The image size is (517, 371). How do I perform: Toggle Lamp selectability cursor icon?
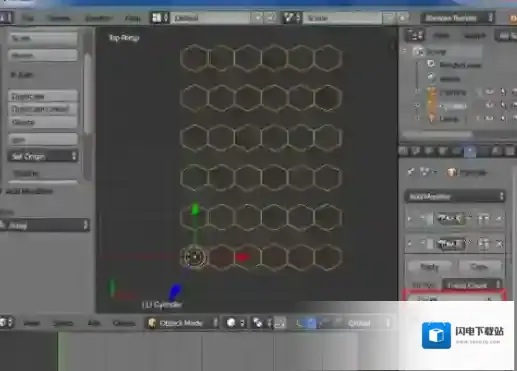click(x=503, y=118)
